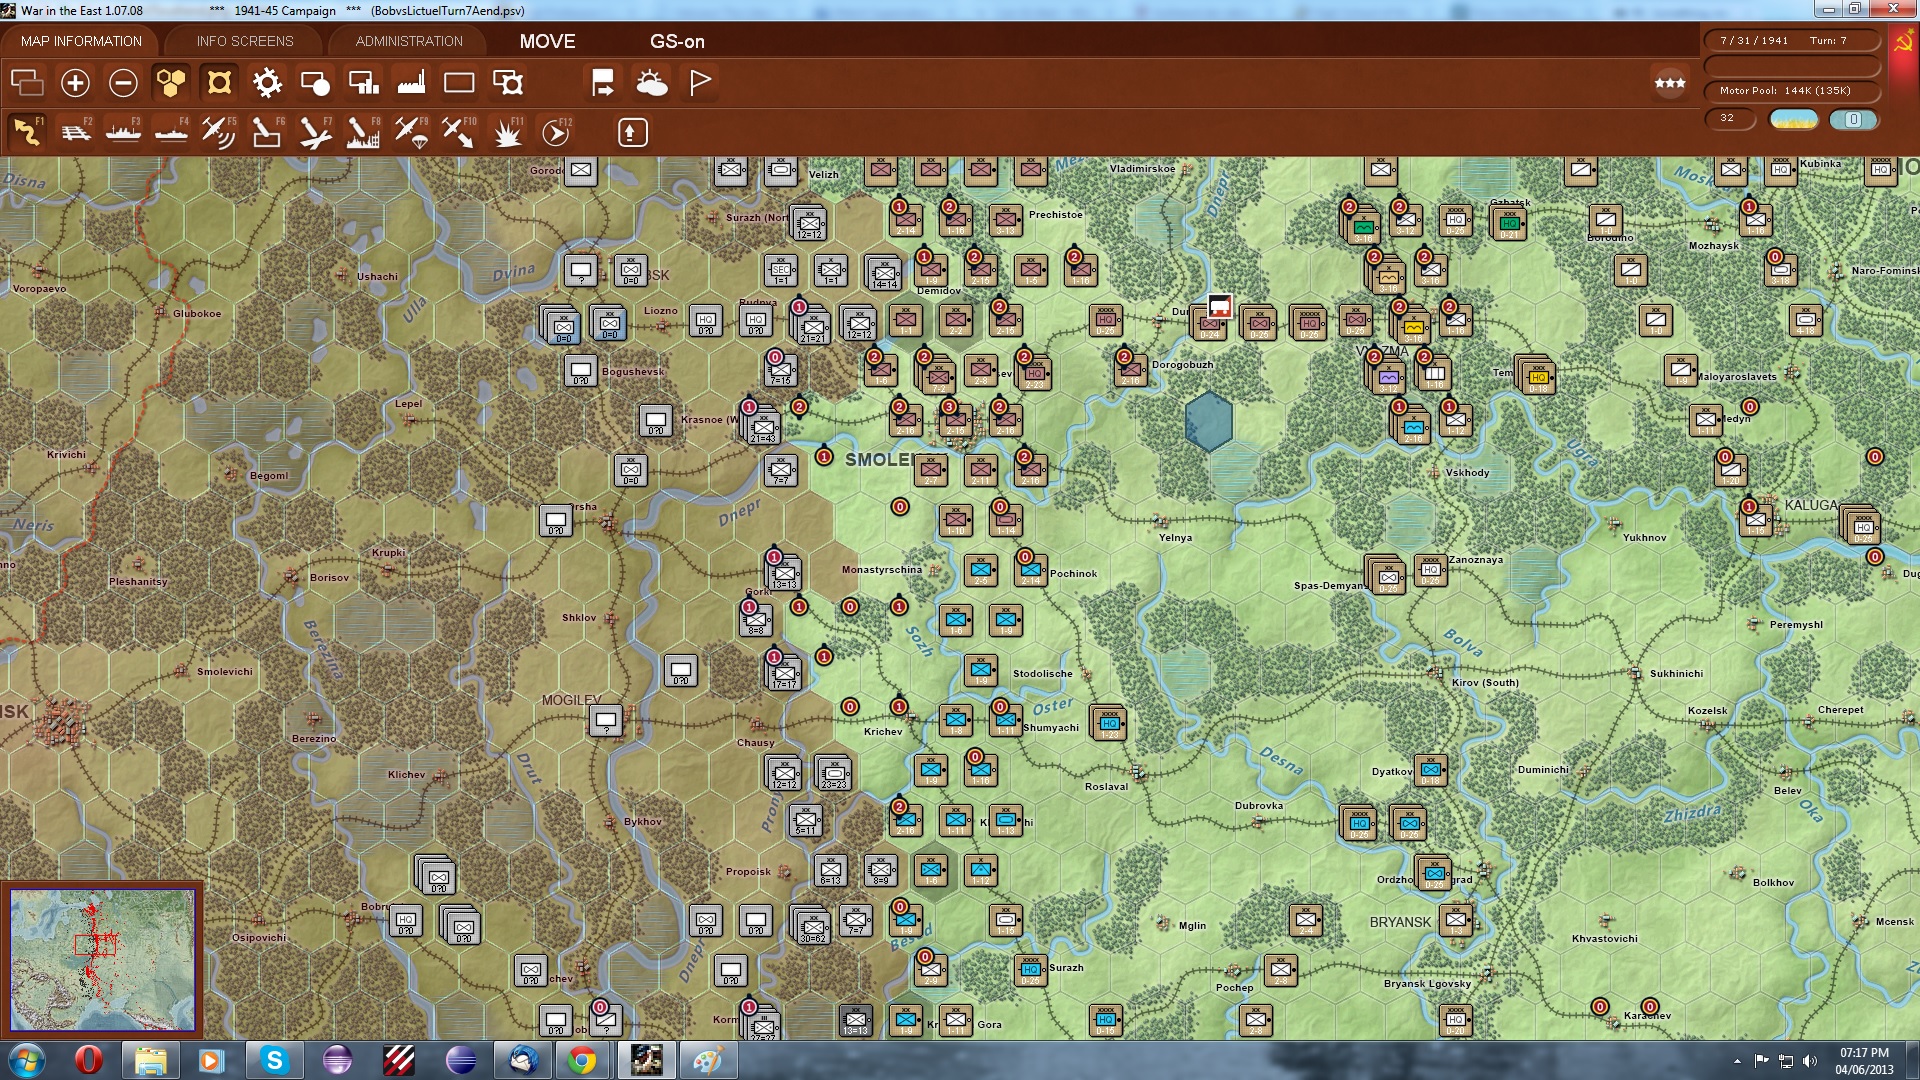This screenshot has height=1080, width=1920.
Task: Click the taskbar clock showing 07:17 PM
Action: coord(1864,1061)
